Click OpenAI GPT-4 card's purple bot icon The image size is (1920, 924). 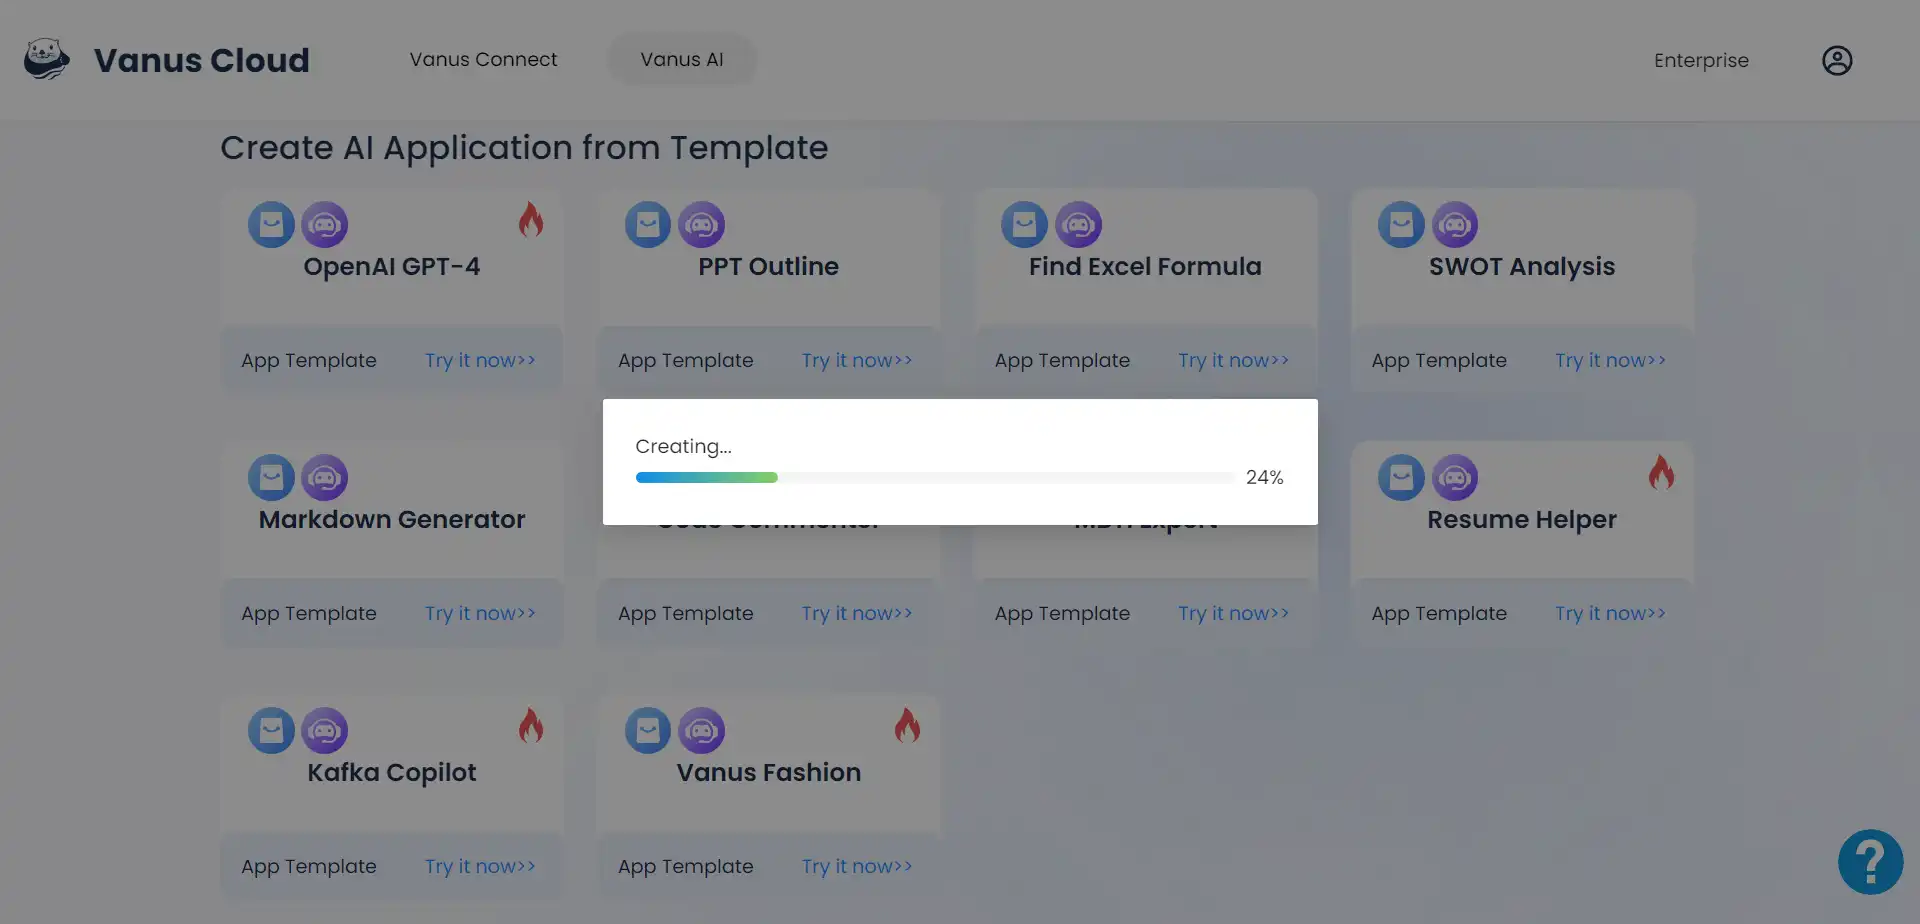[x=325, y=225]
